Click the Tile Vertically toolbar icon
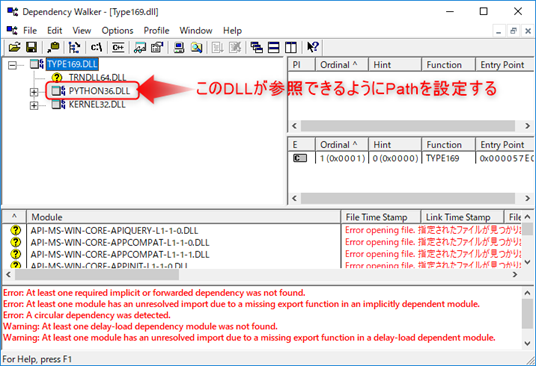Image resolution: width=536 pixels, height=366 pixels. [291, 47]
